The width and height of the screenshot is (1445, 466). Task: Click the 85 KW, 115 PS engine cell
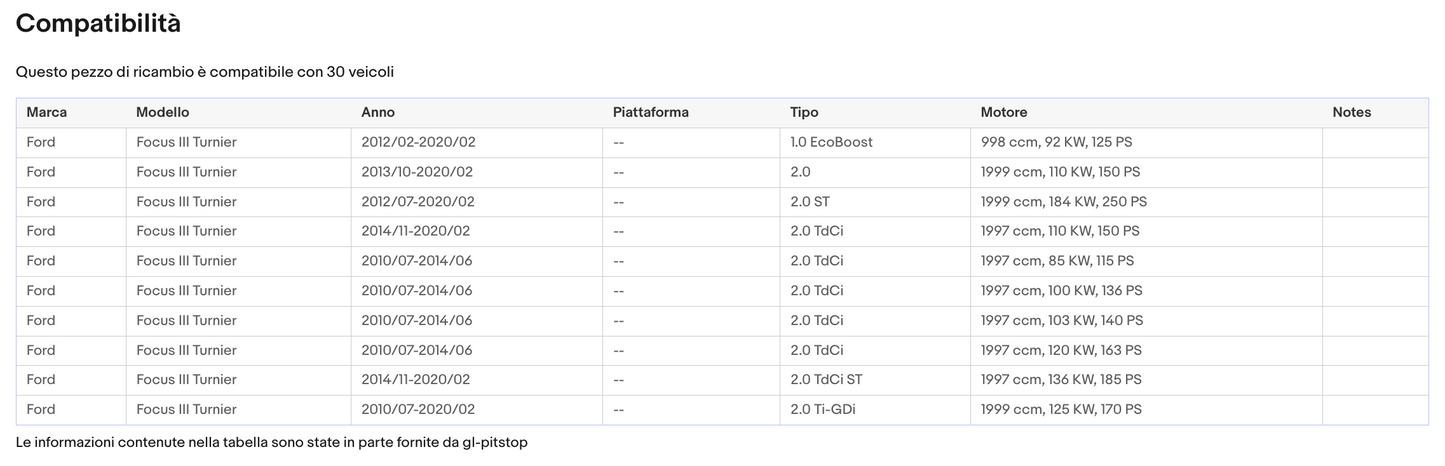1057,261
